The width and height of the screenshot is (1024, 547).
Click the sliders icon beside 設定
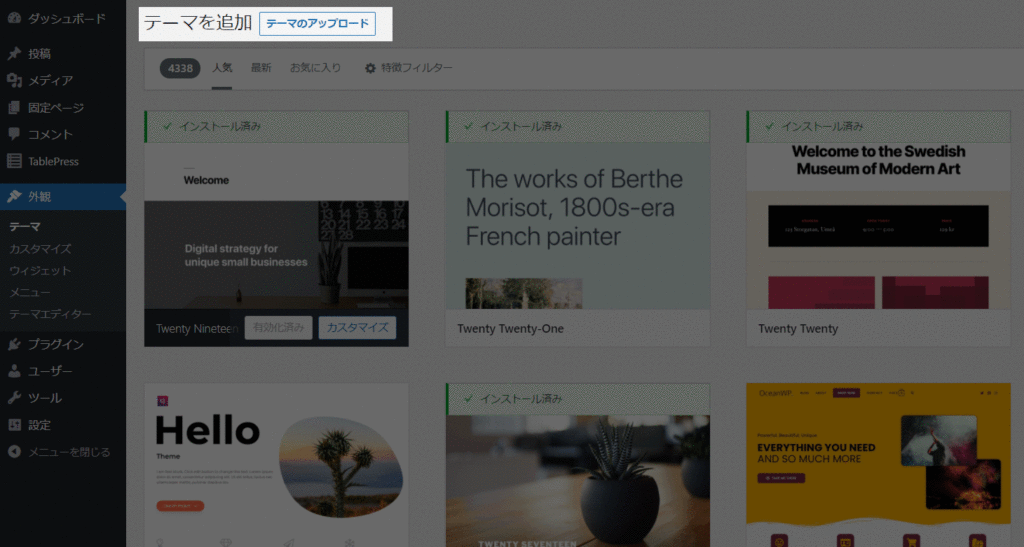[14, 425]
